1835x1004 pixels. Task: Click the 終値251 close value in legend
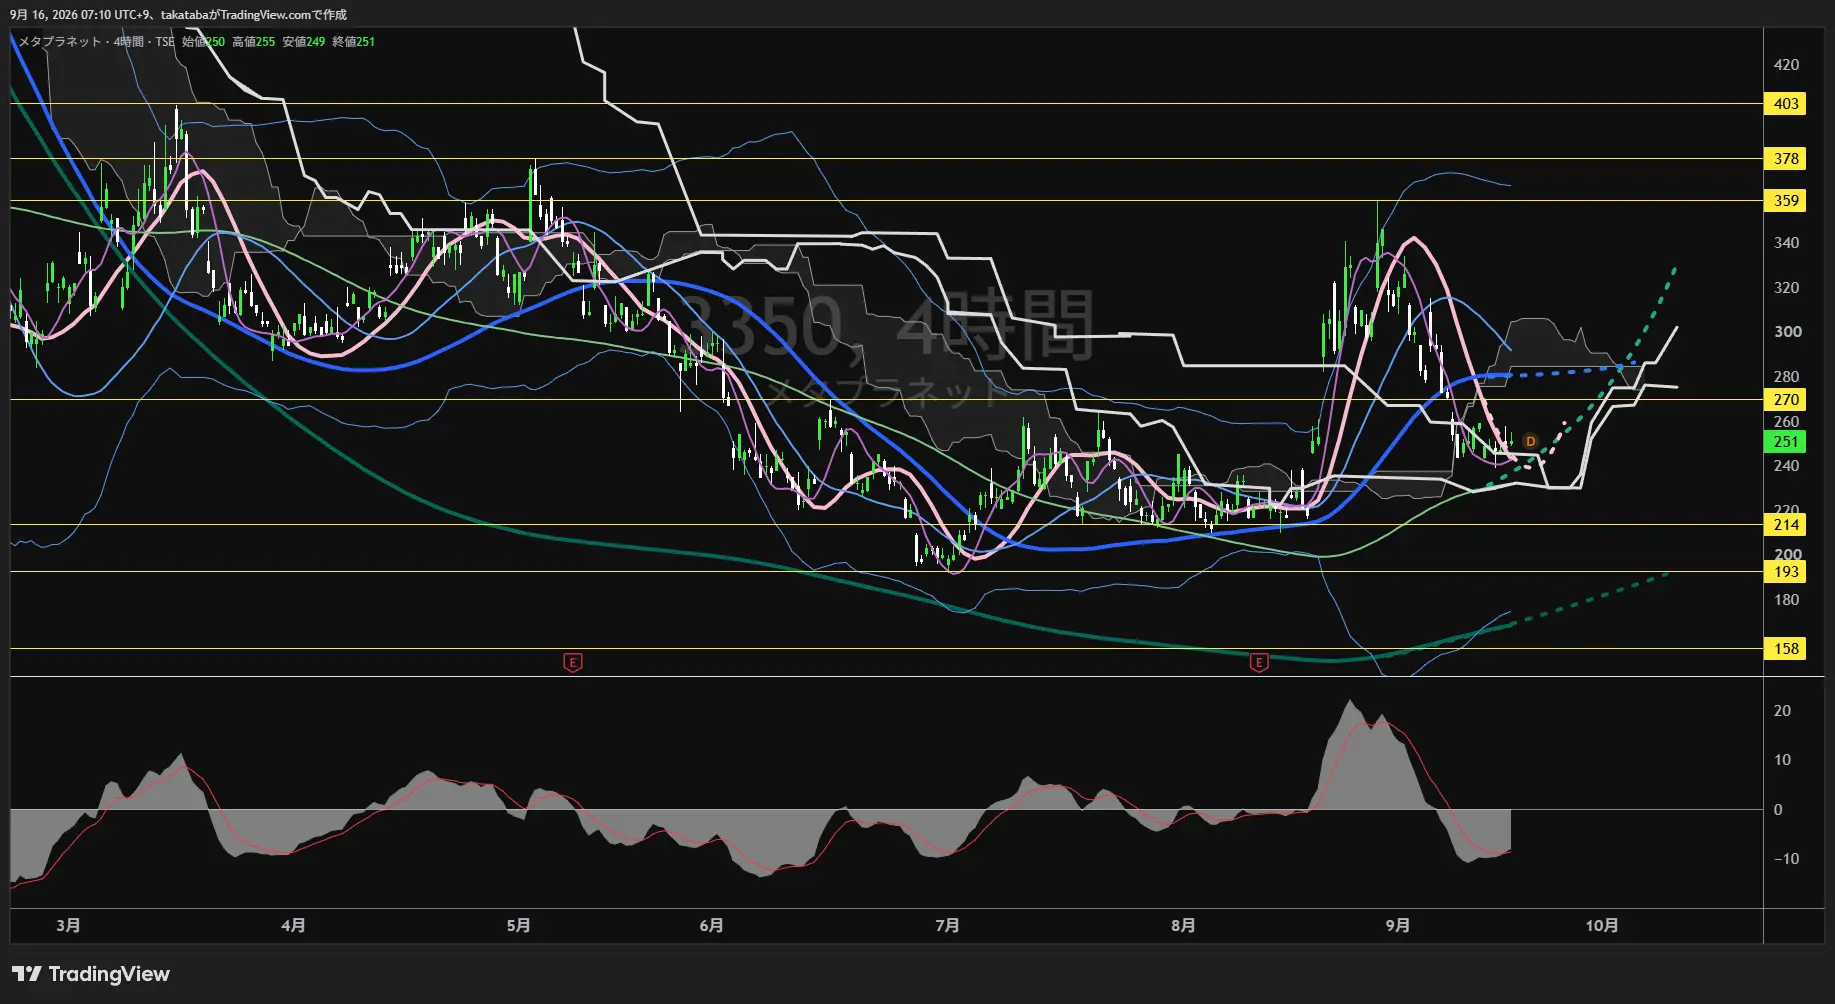[x=353, y=42]
